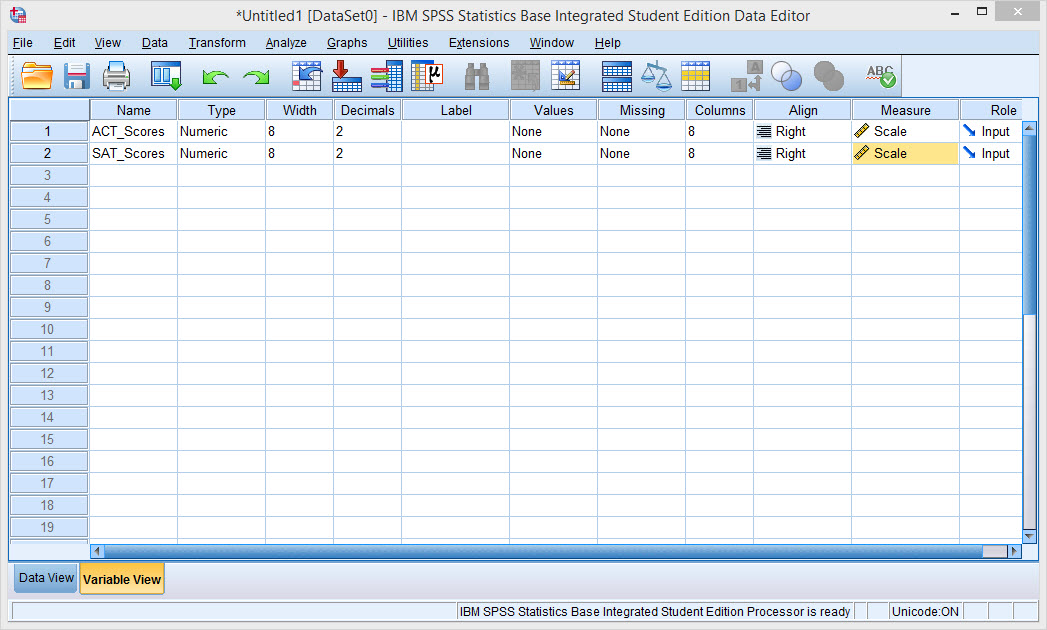Recall recently used dialogs icon
This screenshot has width=1047, height=630.
tap(166, 75)
